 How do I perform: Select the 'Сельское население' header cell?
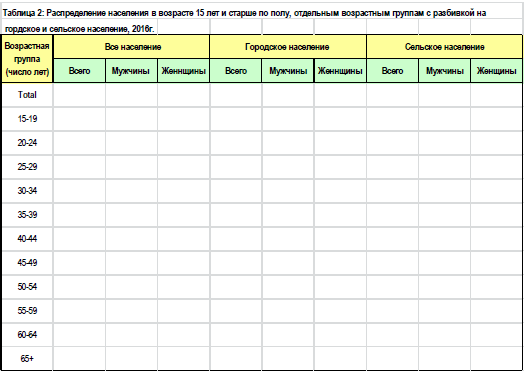(x=444, y=47)
